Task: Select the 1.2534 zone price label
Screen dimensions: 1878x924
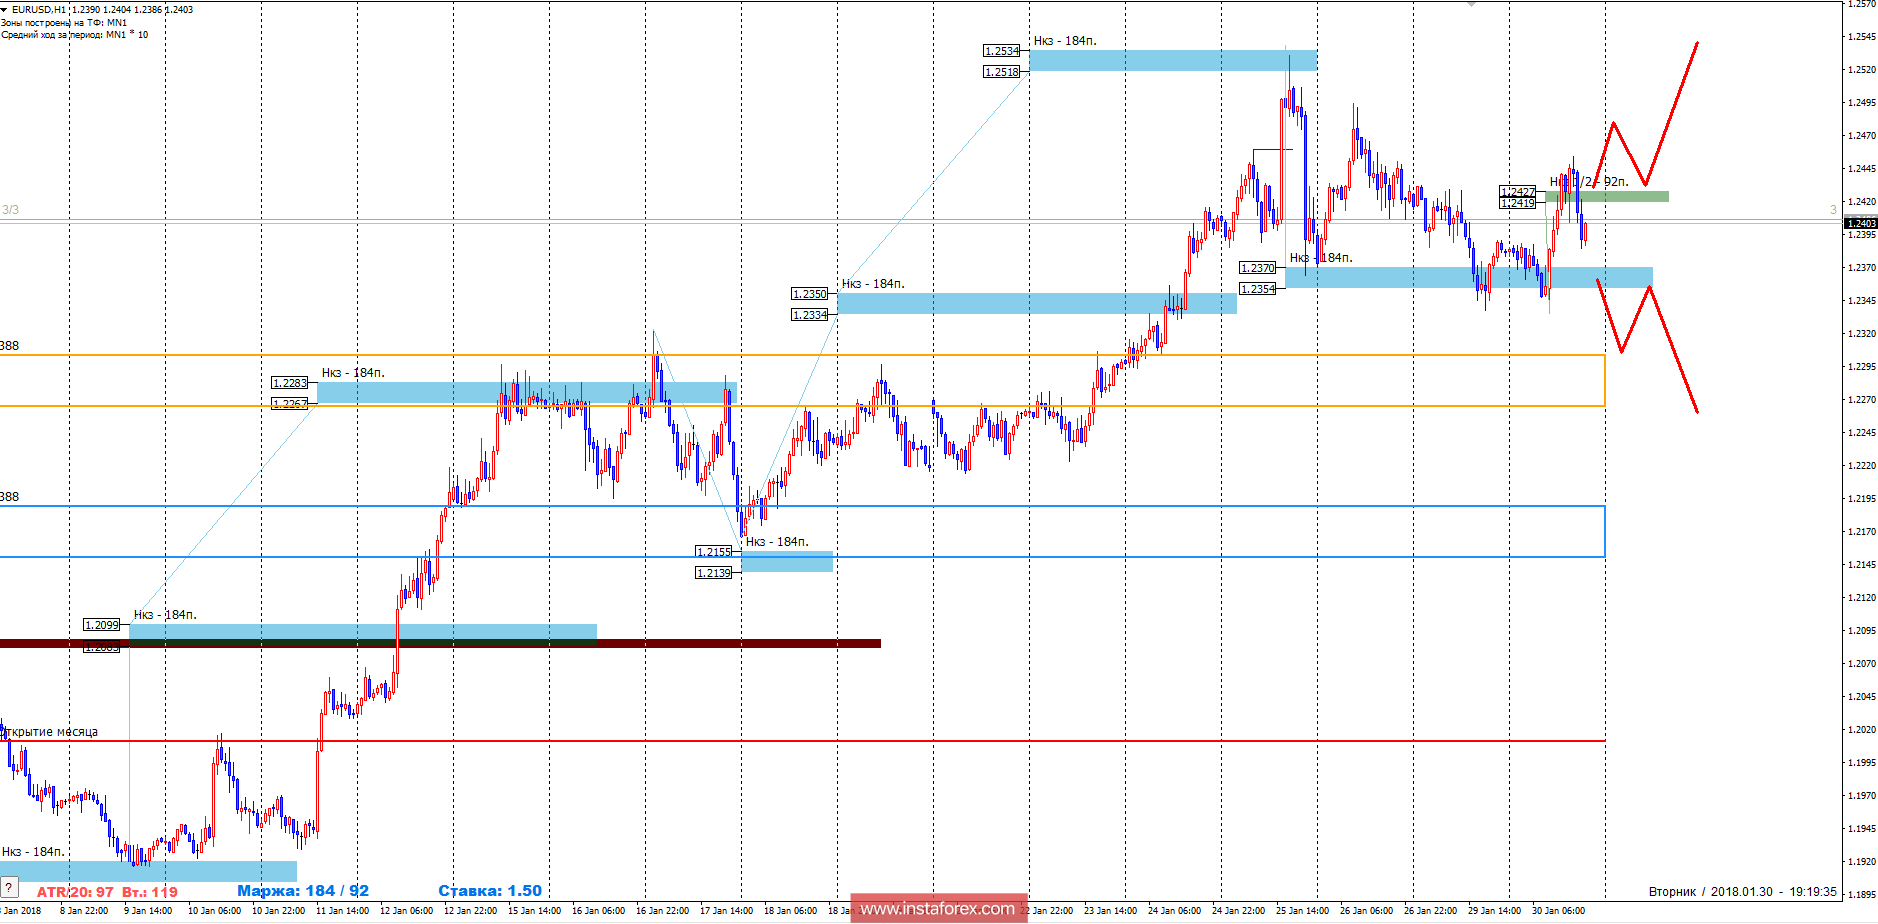Action: point(999,48)
